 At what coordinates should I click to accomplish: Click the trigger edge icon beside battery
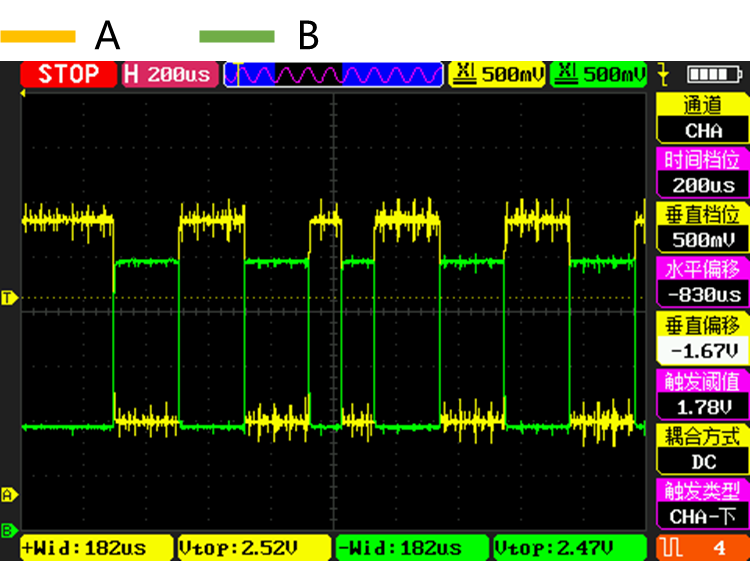click(x=663, y=74)
